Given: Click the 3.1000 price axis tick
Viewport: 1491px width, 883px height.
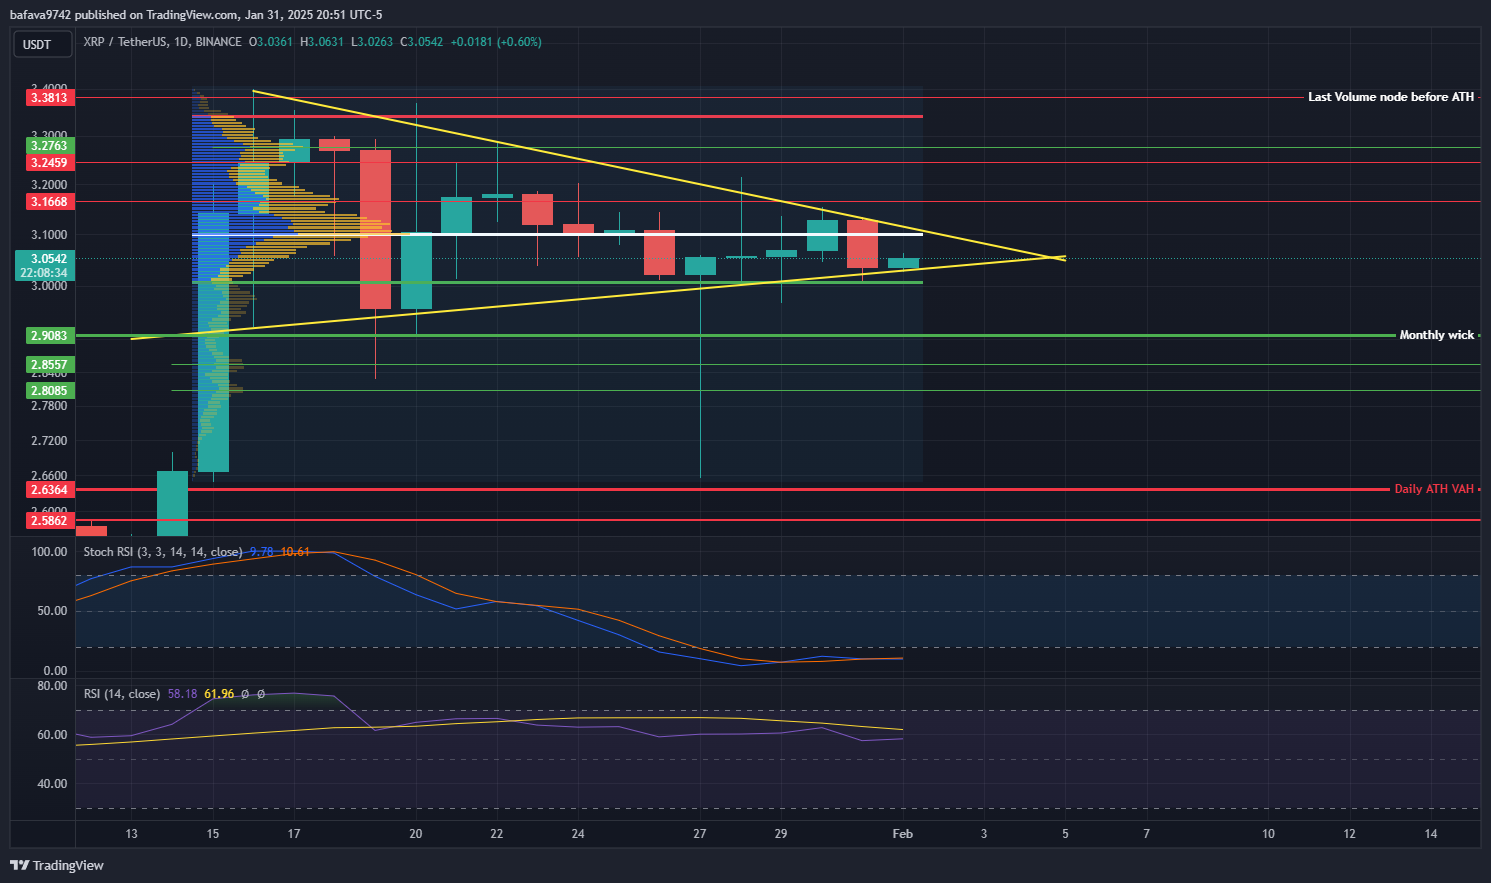Looking at the screenshot, I should (49, 235).
